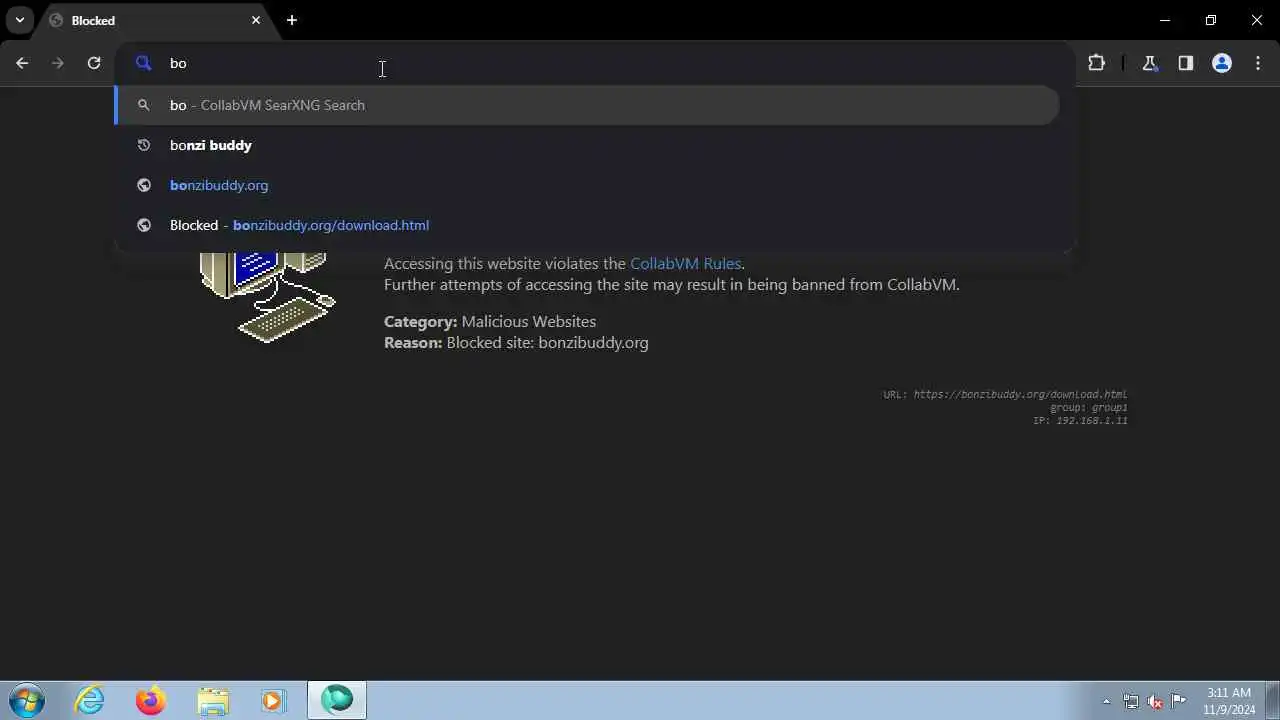Click the 'Blocked site: bonzibuddy.org' text

(x=547, y=343)
